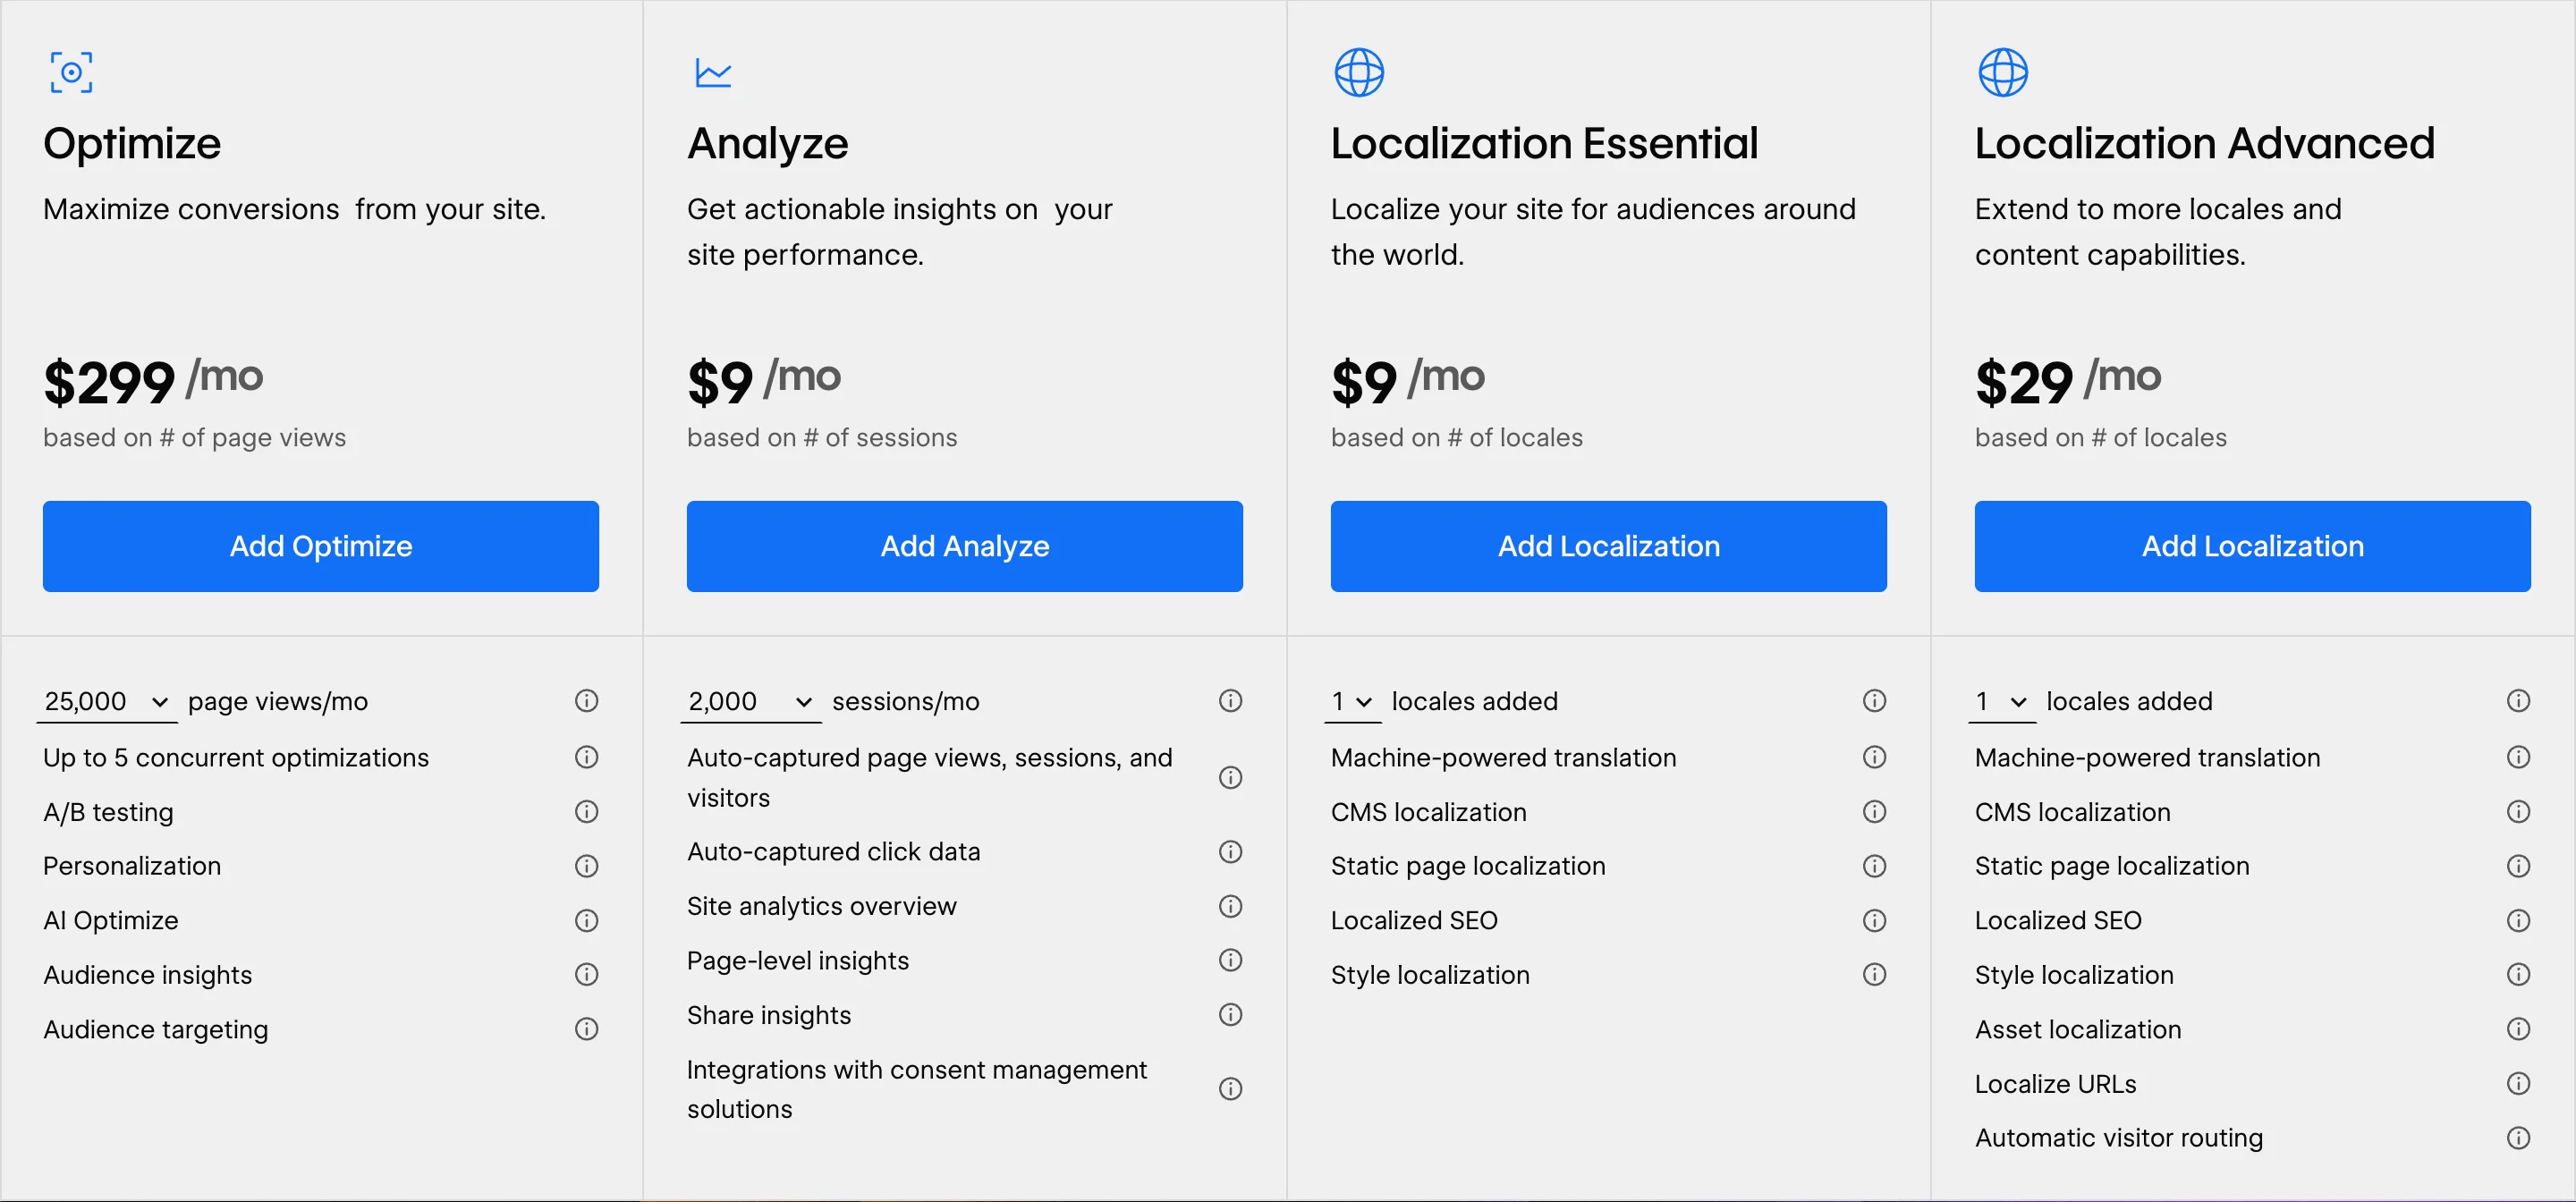Show info for Auto-captured click data

coord(1231,852)
